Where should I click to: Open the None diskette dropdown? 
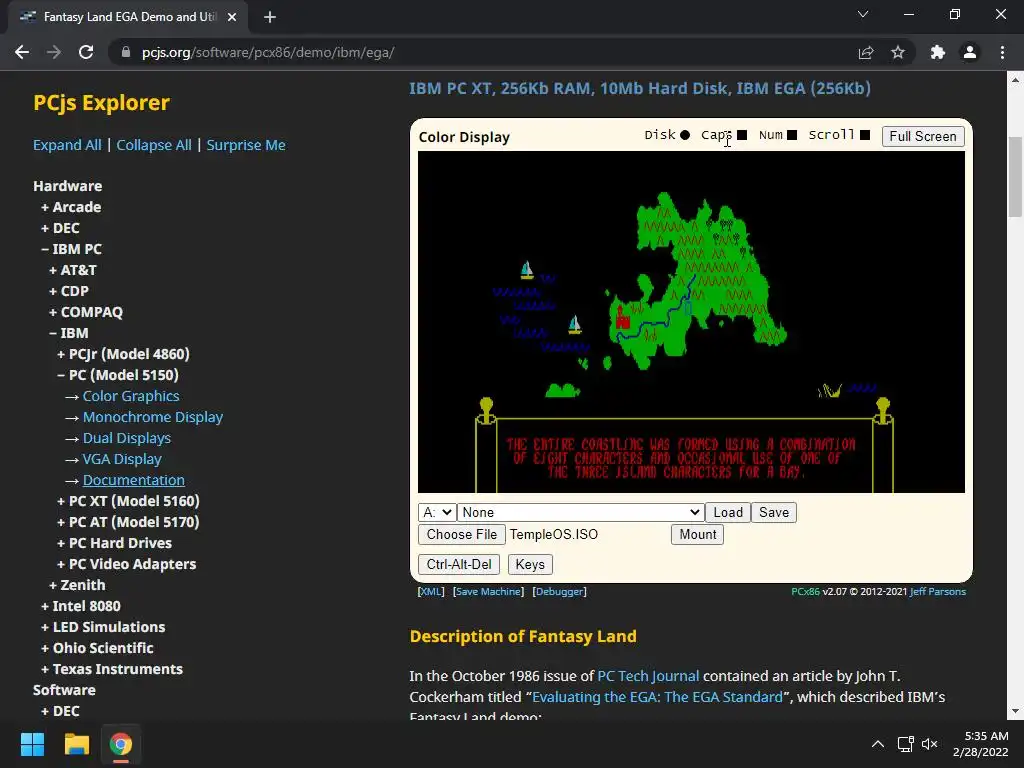pos(580,512)
